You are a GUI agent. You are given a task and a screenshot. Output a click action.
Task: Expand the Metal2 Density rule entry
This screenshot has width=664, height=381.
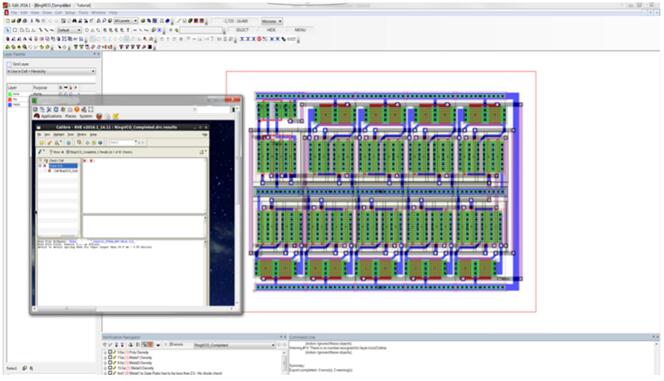point(105,363)
